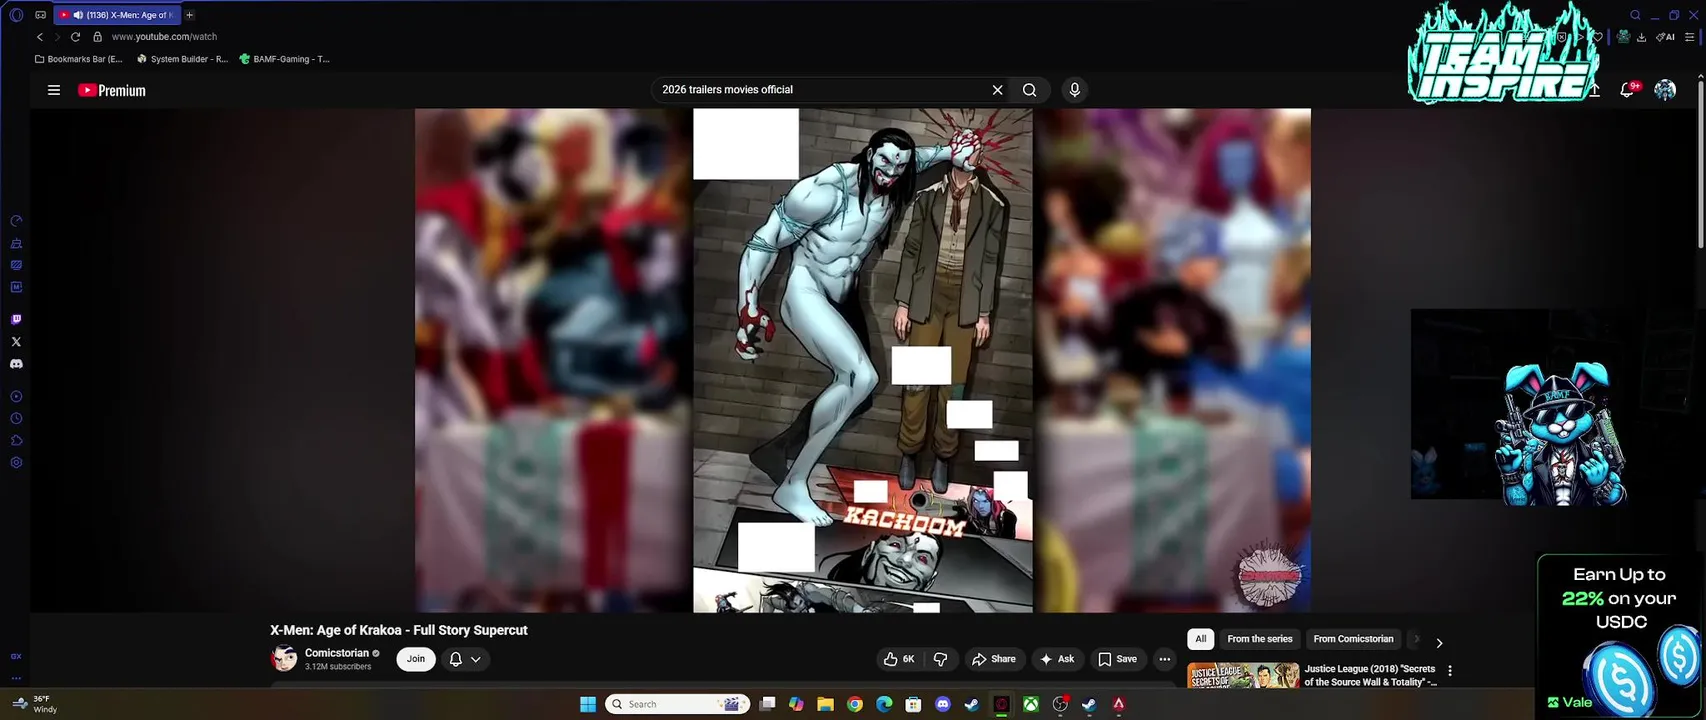
Task: Open a new browser tab
Action: coord(189,15)
